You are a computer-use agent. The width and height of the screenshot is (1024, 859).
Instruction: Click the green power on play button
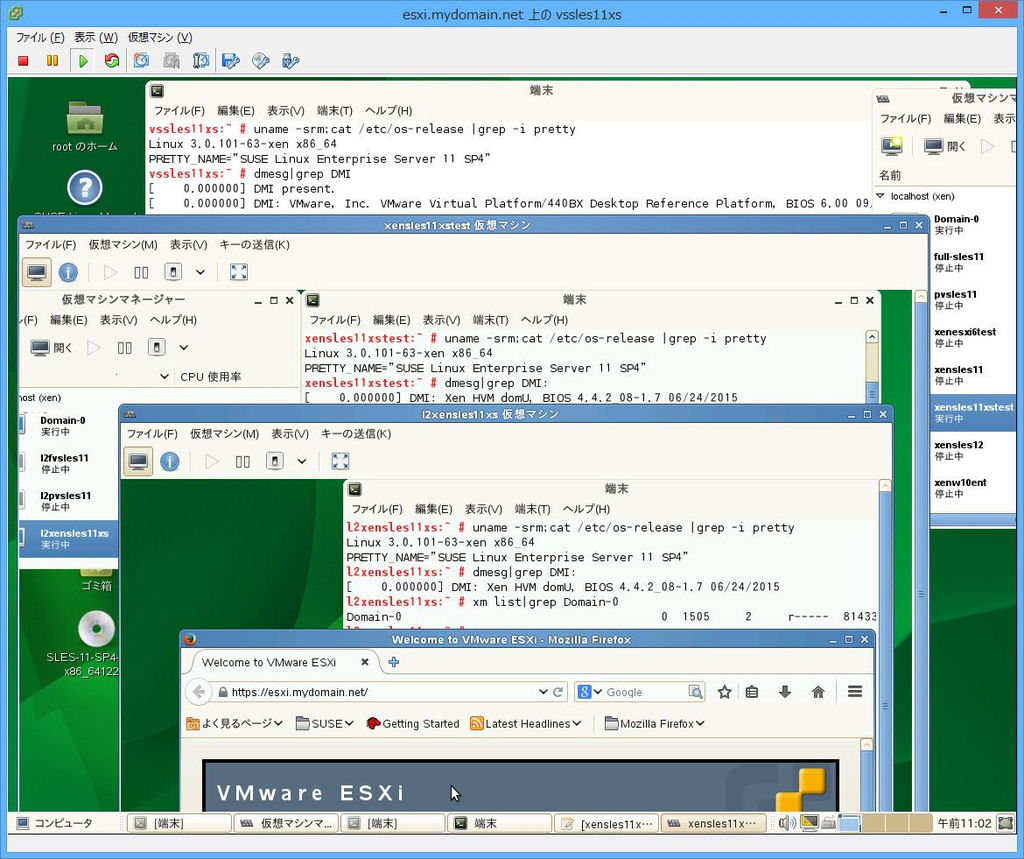tap(83, 61)
